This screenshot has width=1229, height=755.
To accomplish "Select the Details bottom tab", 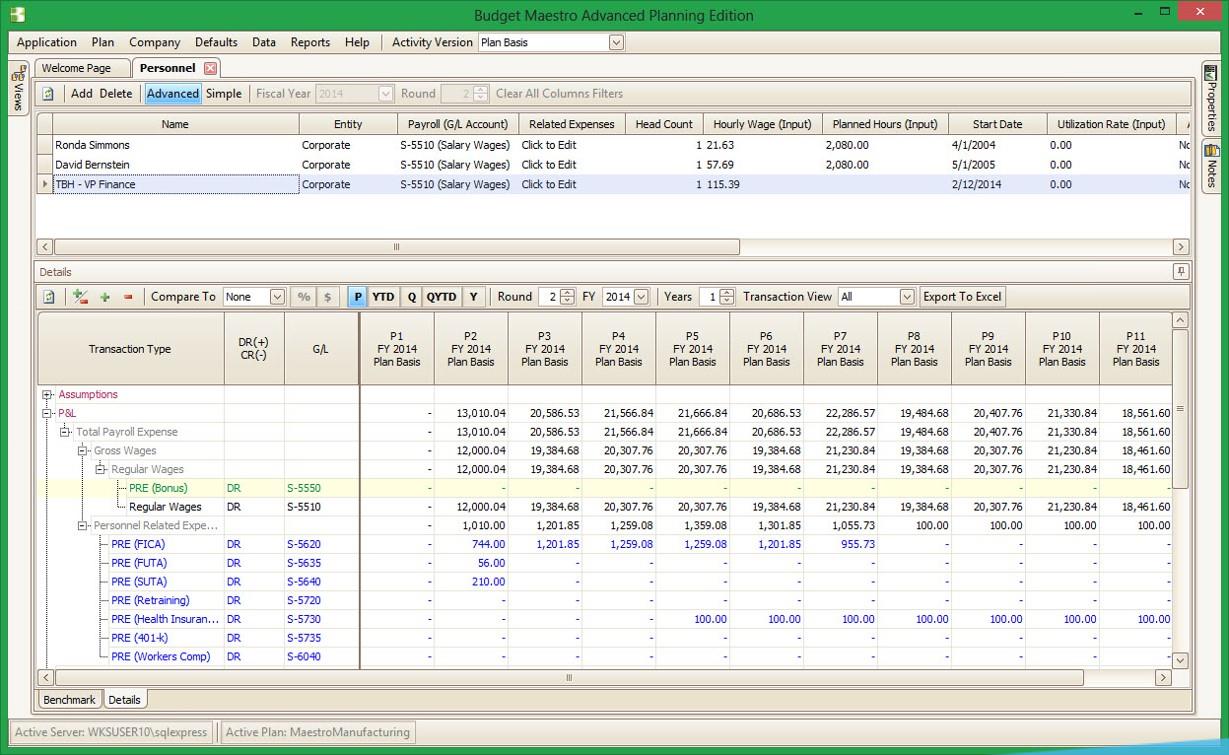I will 125,700.
